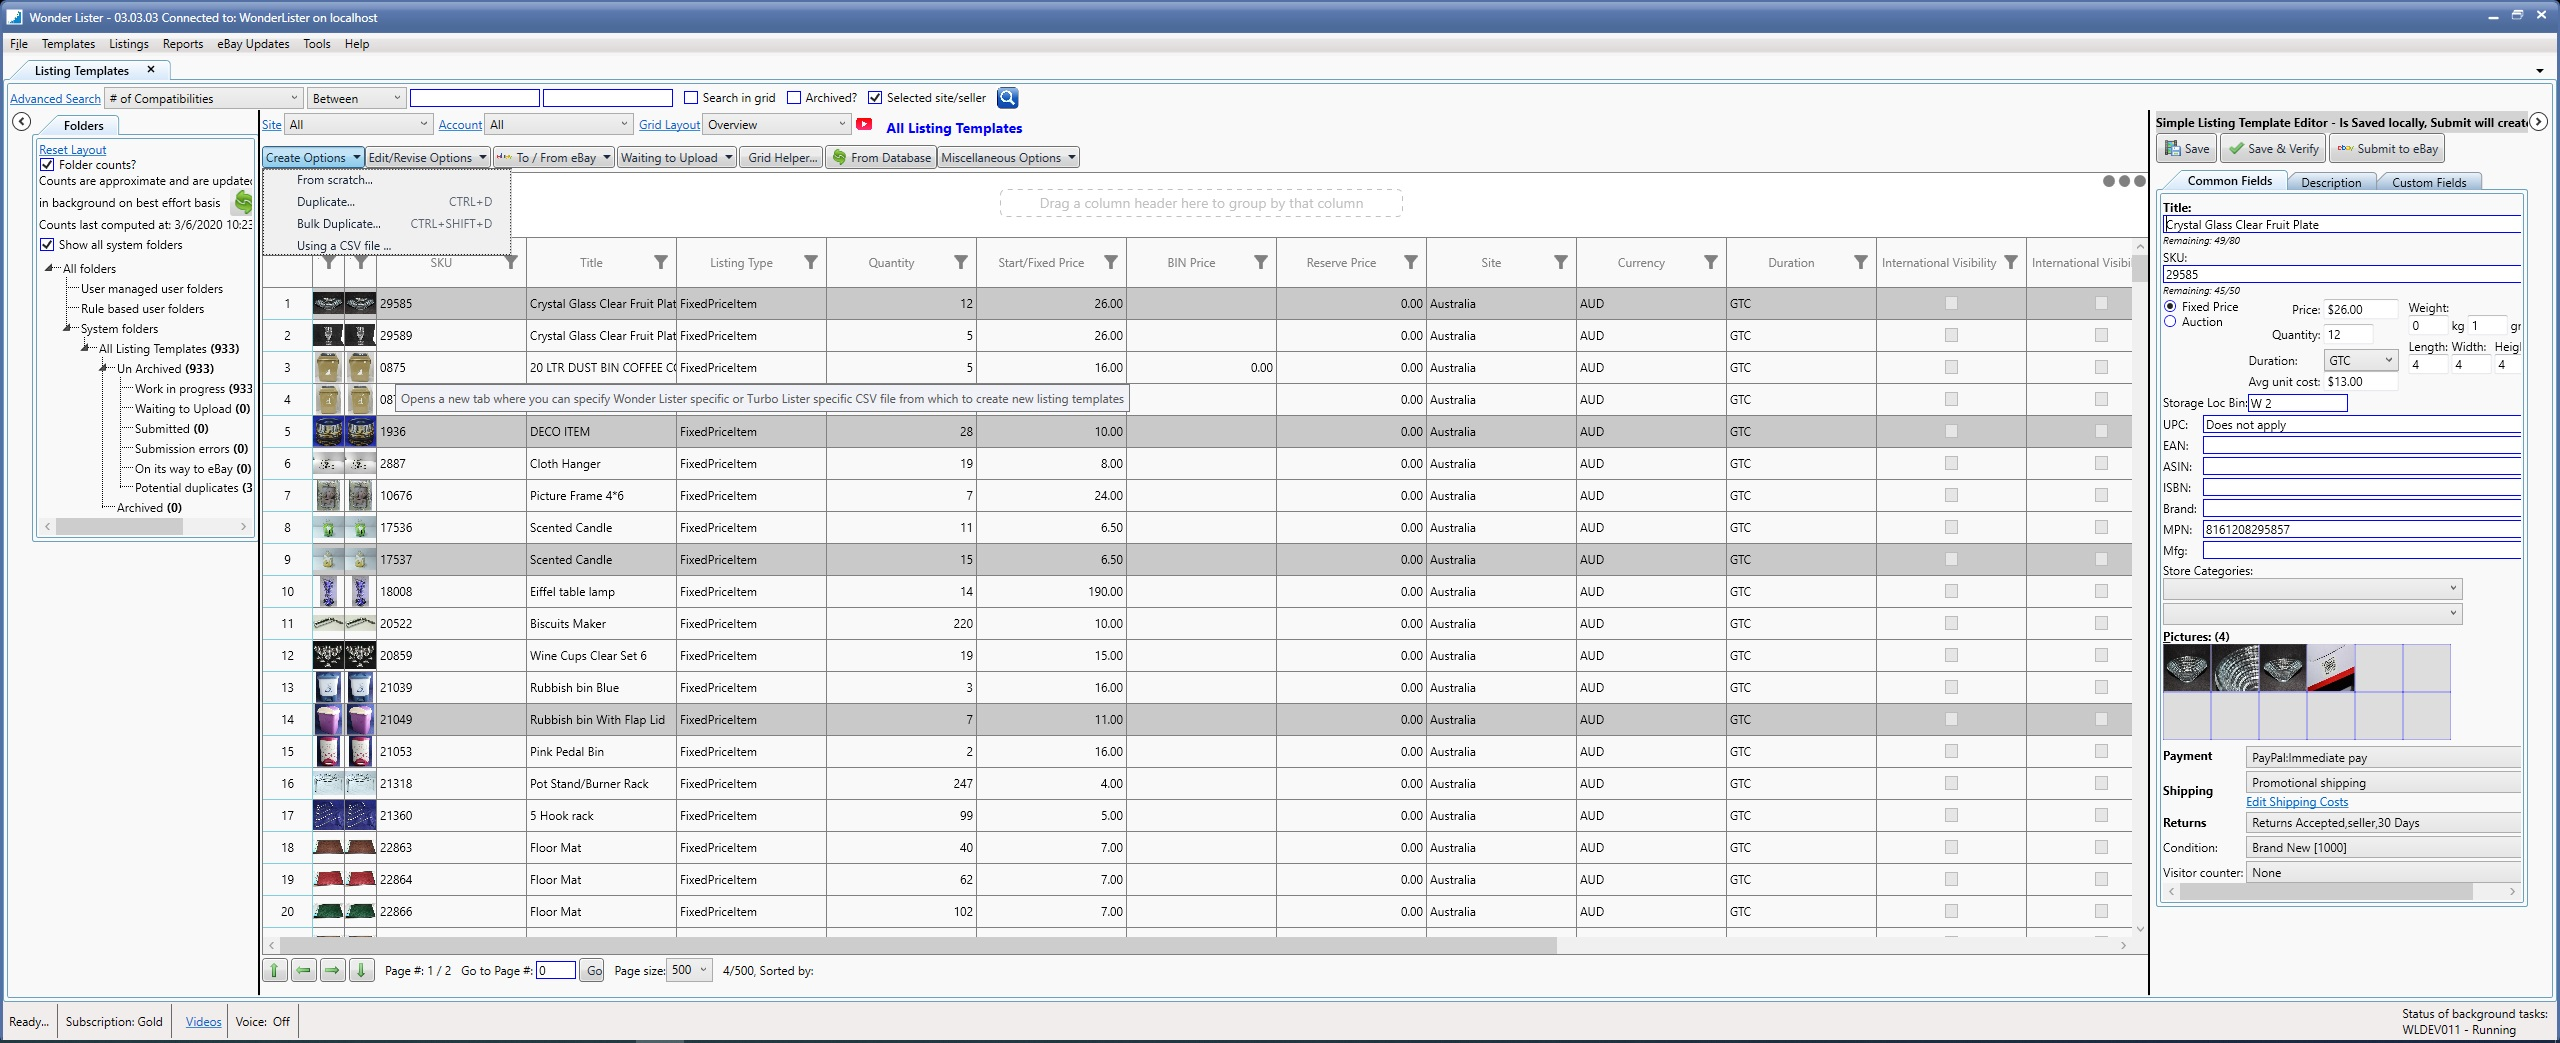2560x1043 pixels.
Task: Open the Templates menu
Action: [x=68, y=44]
